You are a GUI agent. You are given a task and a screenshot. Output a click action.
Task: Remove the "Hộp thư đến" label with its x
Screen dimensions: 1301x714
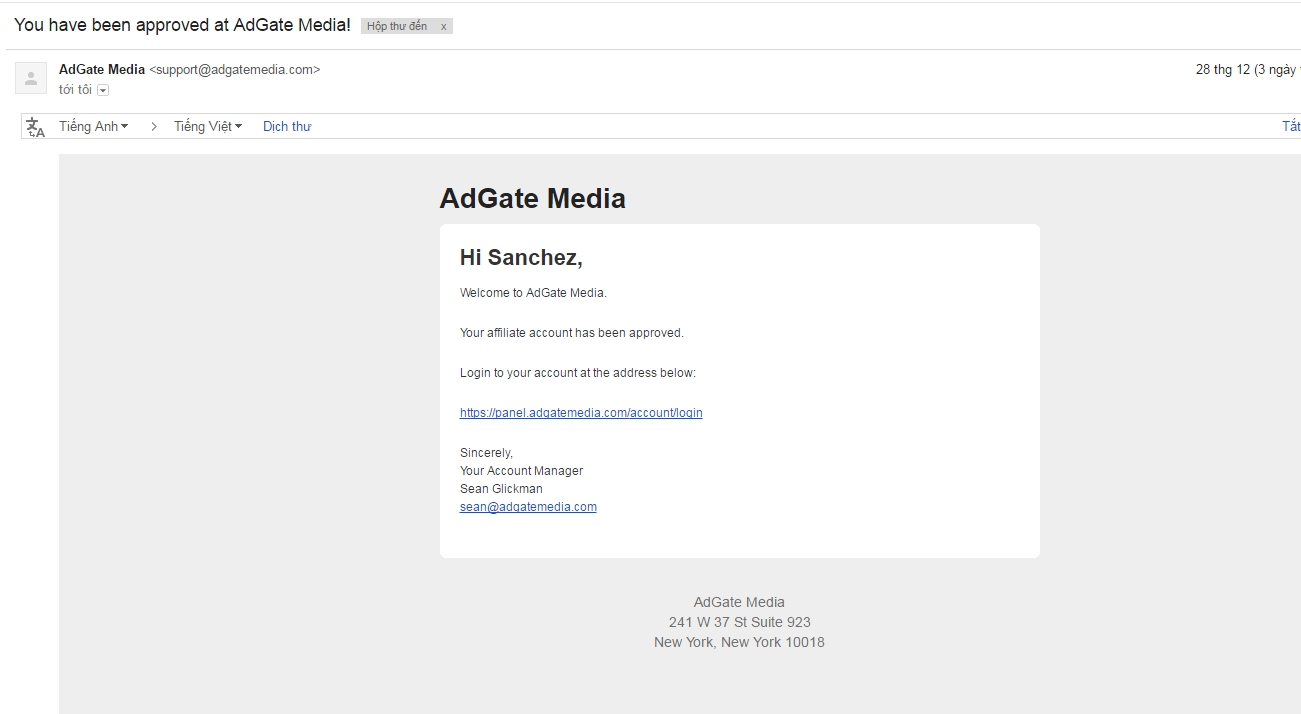coord(443,26)
